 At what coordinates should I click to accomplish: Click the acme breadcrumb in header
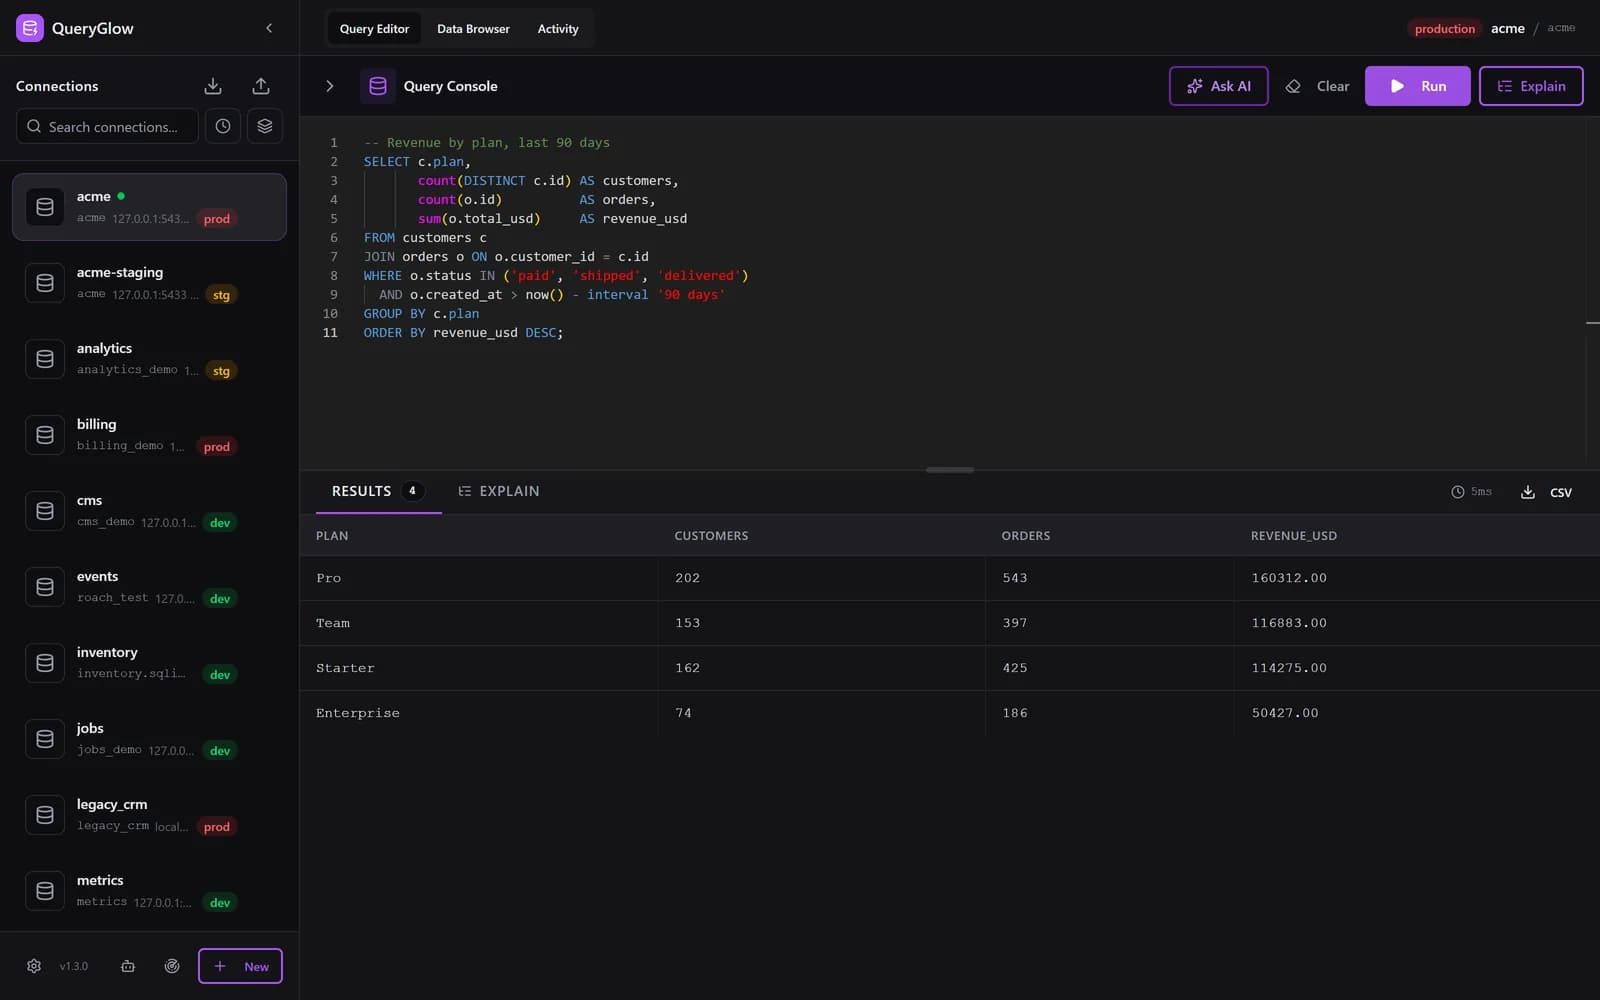pyautogui.click(x=1507, y=28)
